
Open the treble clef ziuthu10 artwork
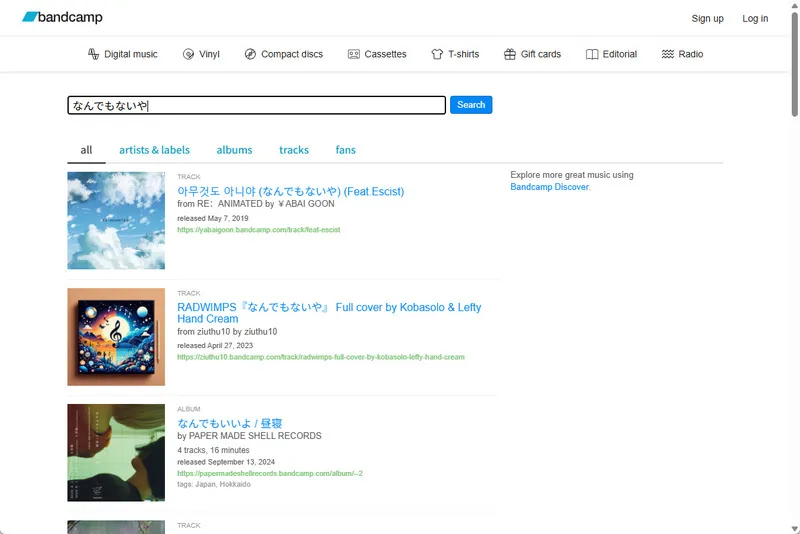116,337
